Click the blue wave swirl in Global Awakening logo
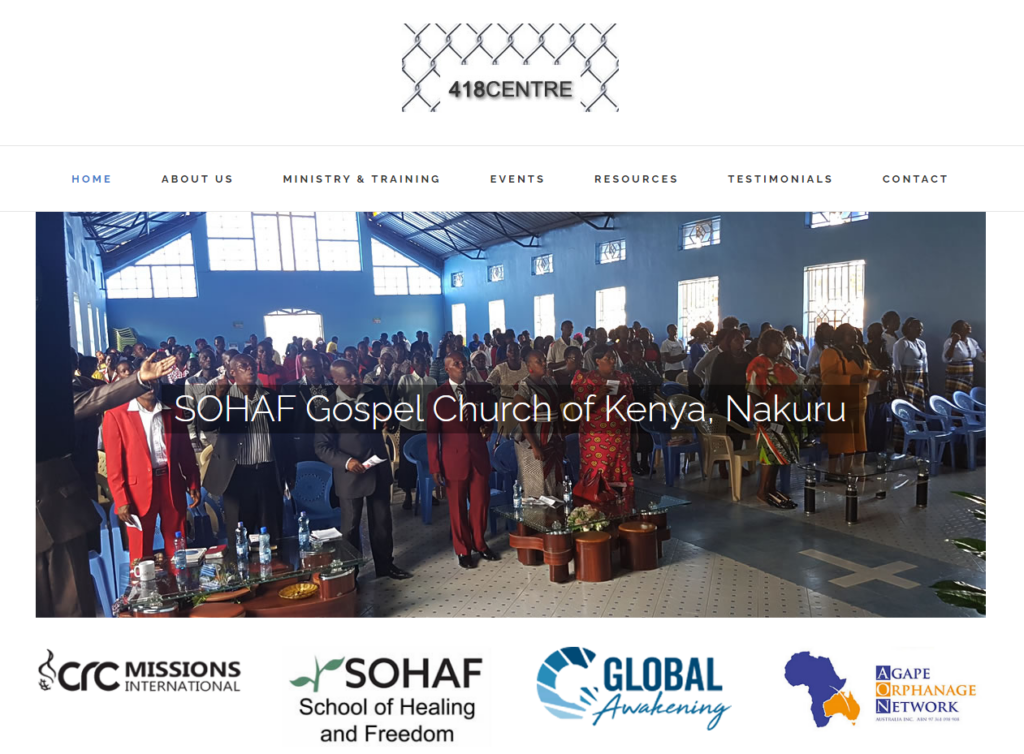This screenshot has width=1024, height=754. coord(566,683)
